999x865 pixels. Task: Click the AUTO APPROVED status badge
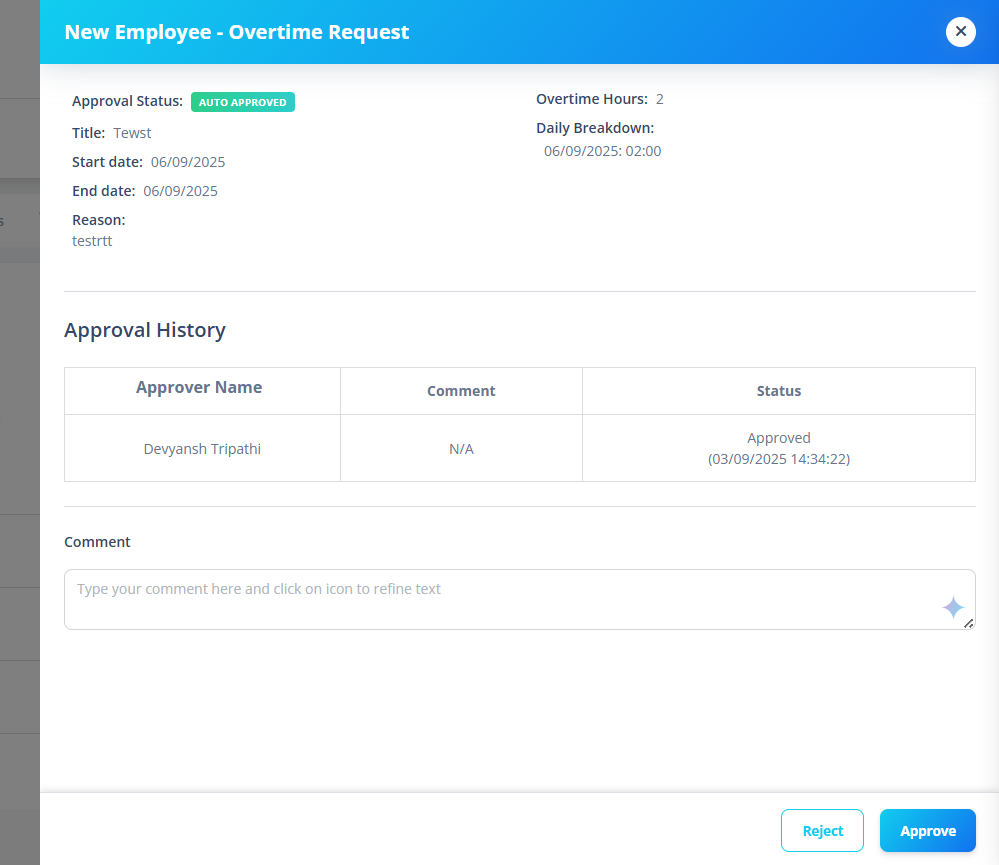[x=243, y=102]
